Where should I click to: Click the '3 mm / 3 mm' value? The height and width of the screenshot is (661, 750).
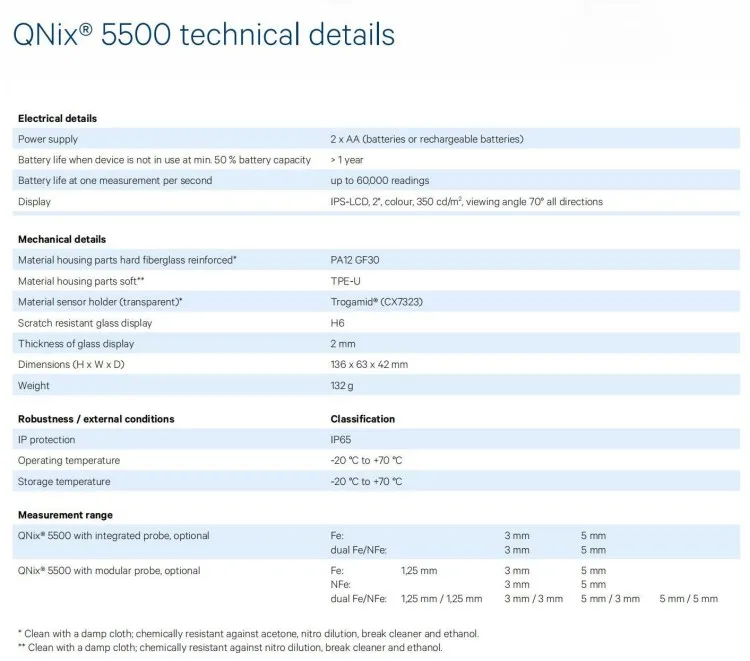533,599
